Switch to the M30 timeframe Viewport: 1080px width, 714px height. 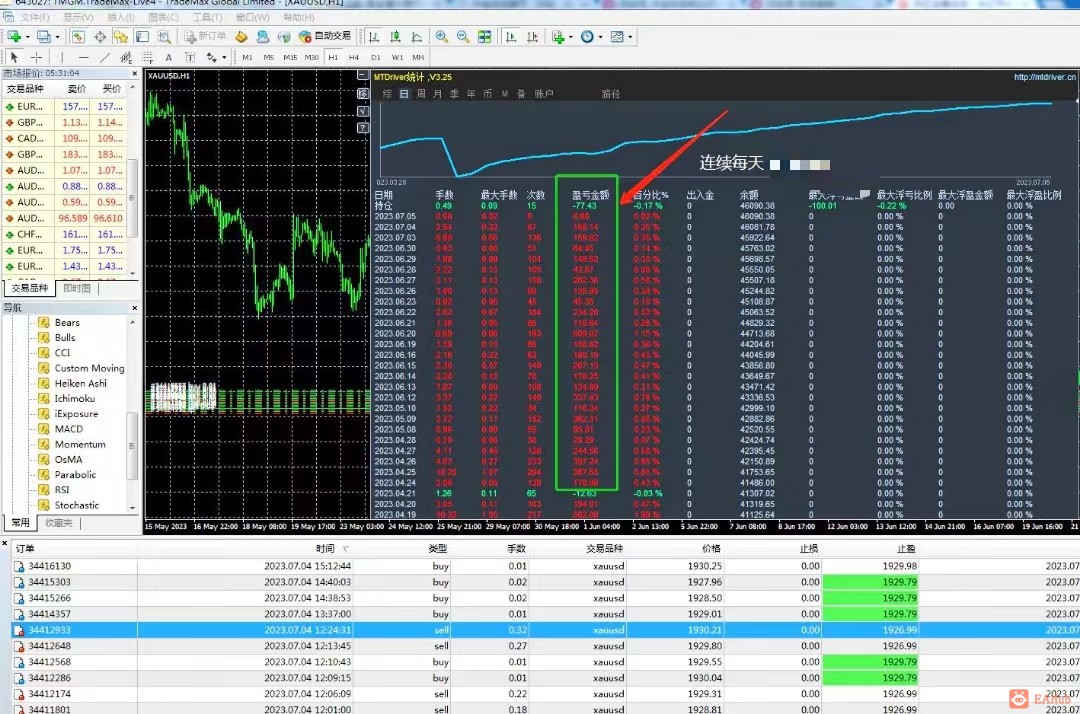click(312, 57)
